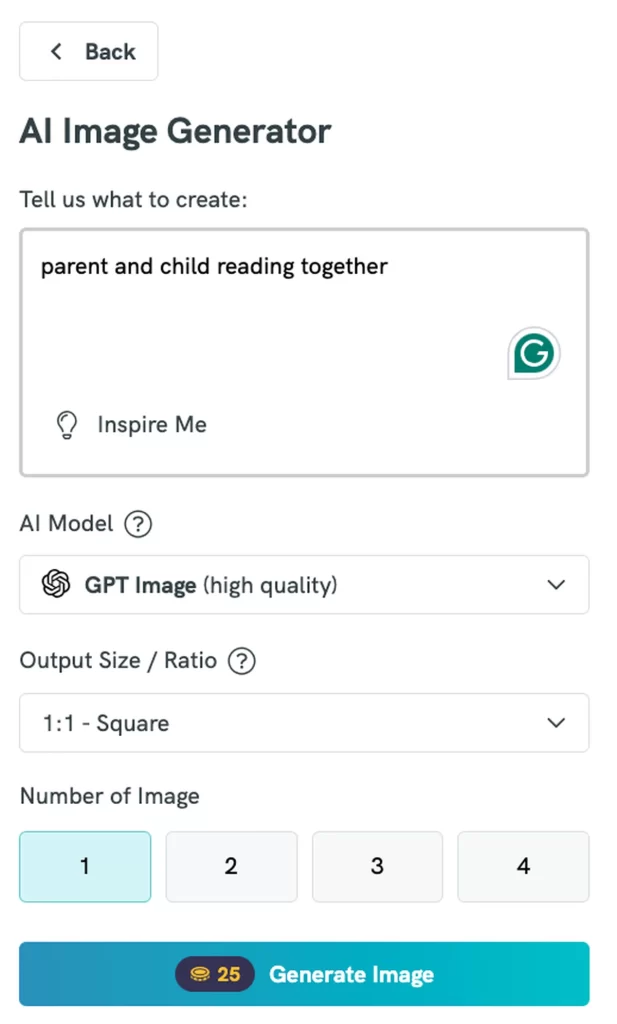Click the AI Model dropdown chevron
Screen dimensions: 617x1024
(x=556, y=585)
